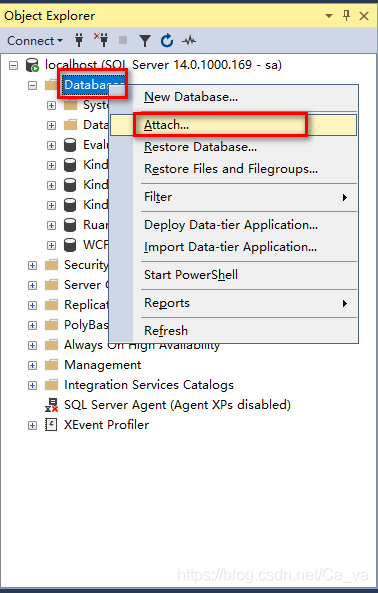Click the Disconnect plug icon
The height and width of the screenshot is (593, 378).
pos(101,40)
